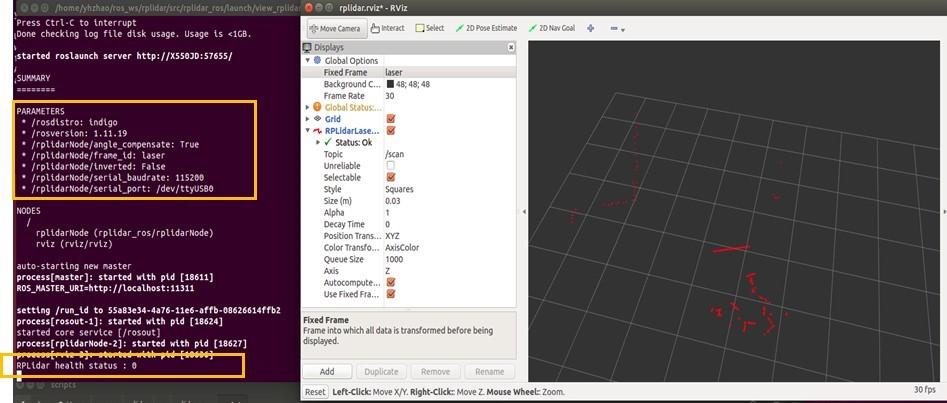Screen dimensions: 947x403
Task: Disable the RPLidarLaserScan display checkbox
Action: 391,131
